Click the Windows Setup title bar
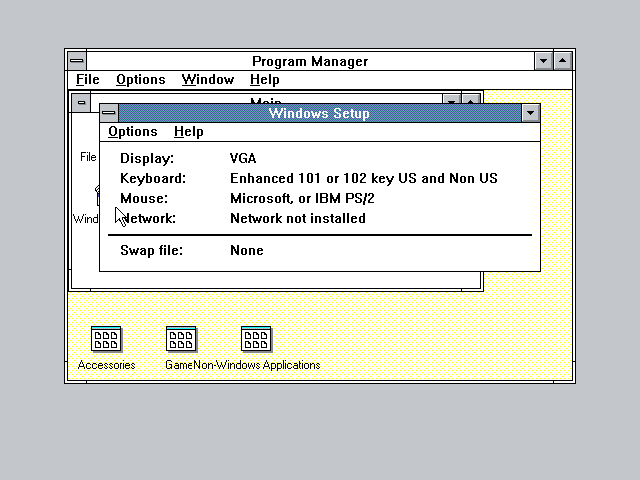The width and height of the screenshot is (640, 480). click(x=320, y=113)
